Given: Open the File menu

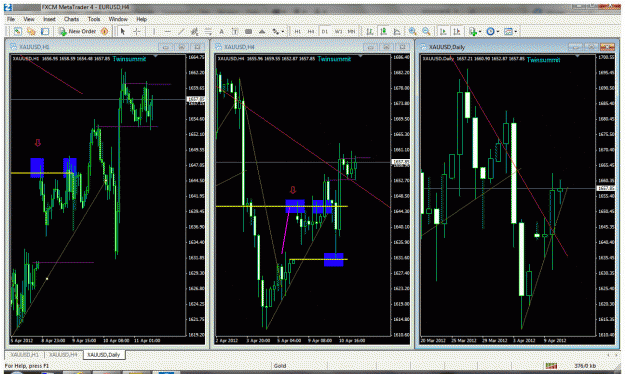Looking at the screenshot, I should point(11,19).
